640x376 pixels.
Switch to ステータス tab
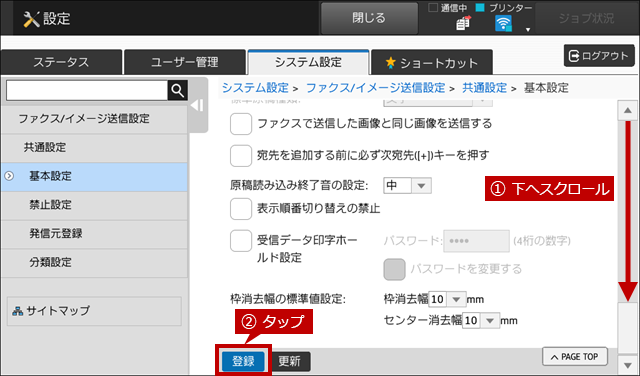click(61, 62)
